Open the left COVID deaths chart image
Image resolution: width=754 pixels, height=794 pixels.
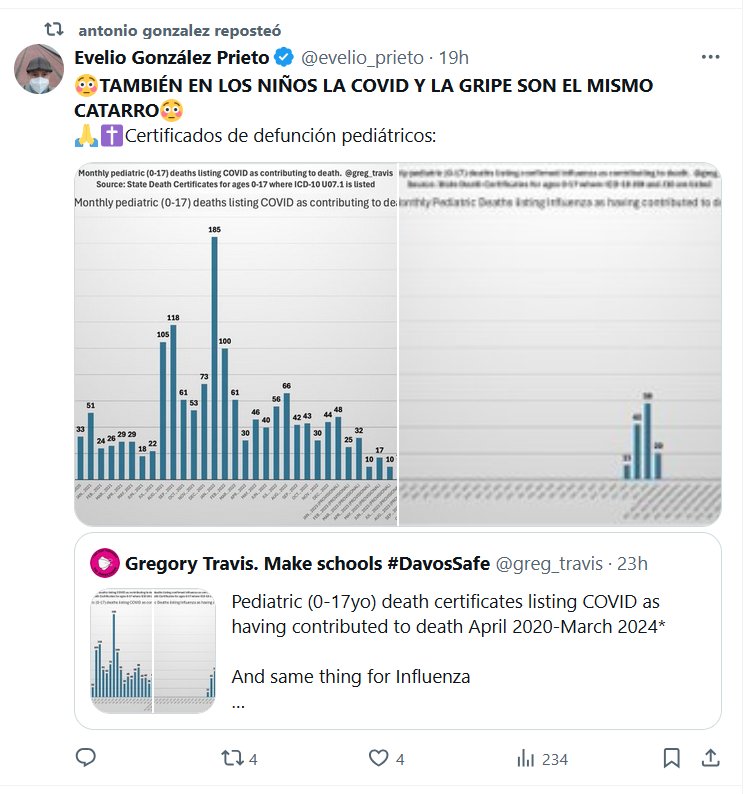click(235, 343)
